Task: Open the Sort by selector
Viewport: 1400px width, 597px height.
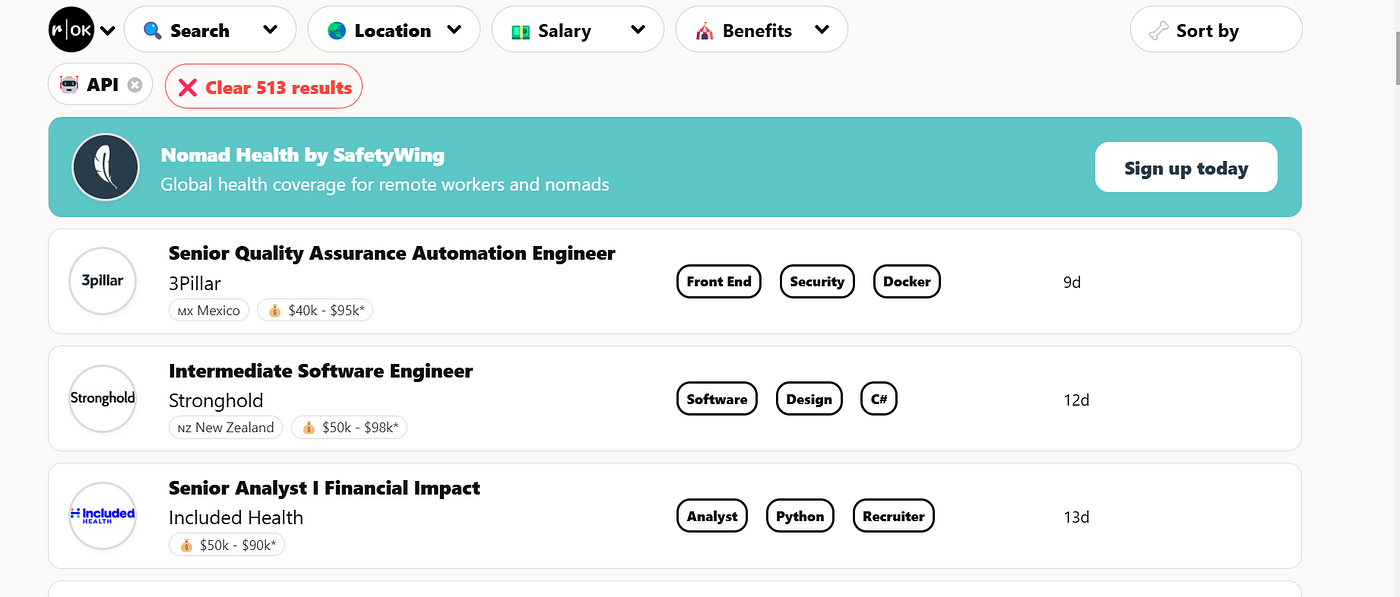Action: (1216, 30)
